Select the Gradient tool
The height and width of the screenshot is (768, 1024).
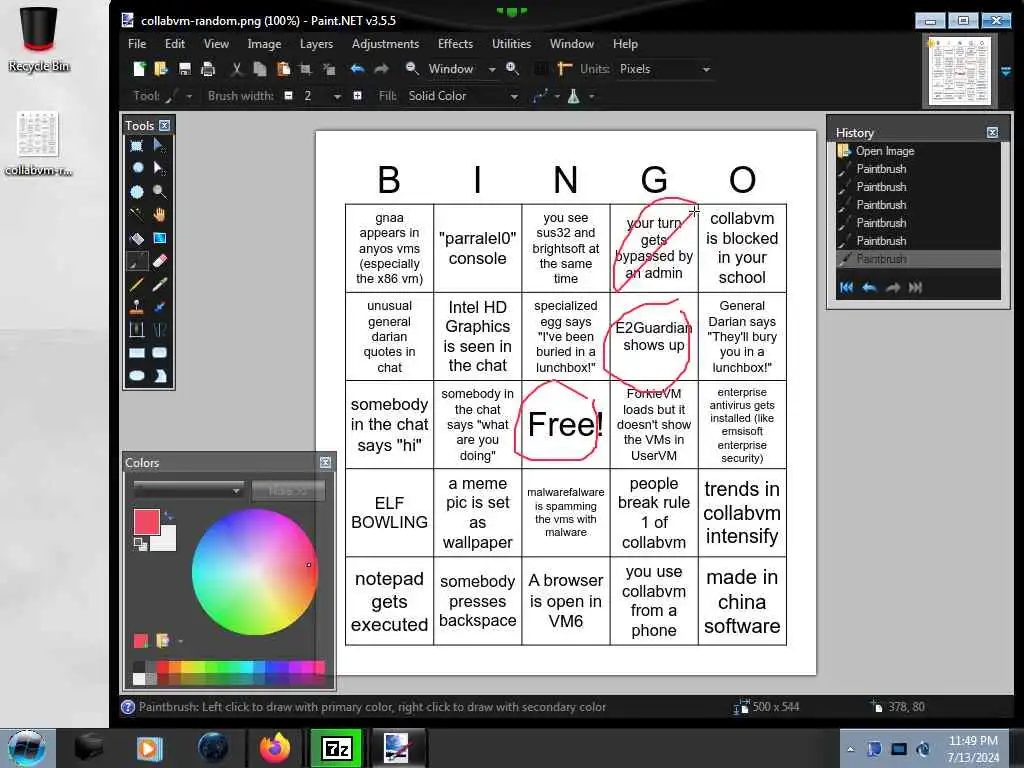159,238
